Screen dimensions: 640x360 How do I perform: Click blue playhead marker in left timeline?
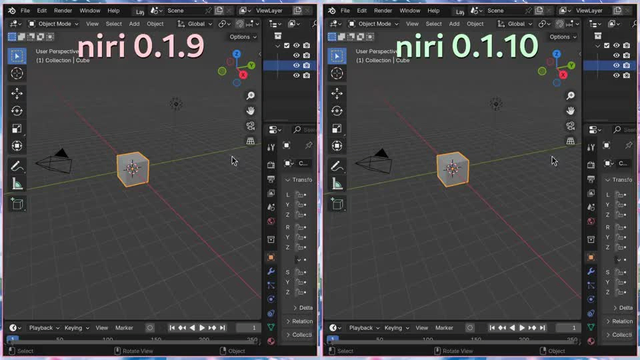tap(13, 339)
